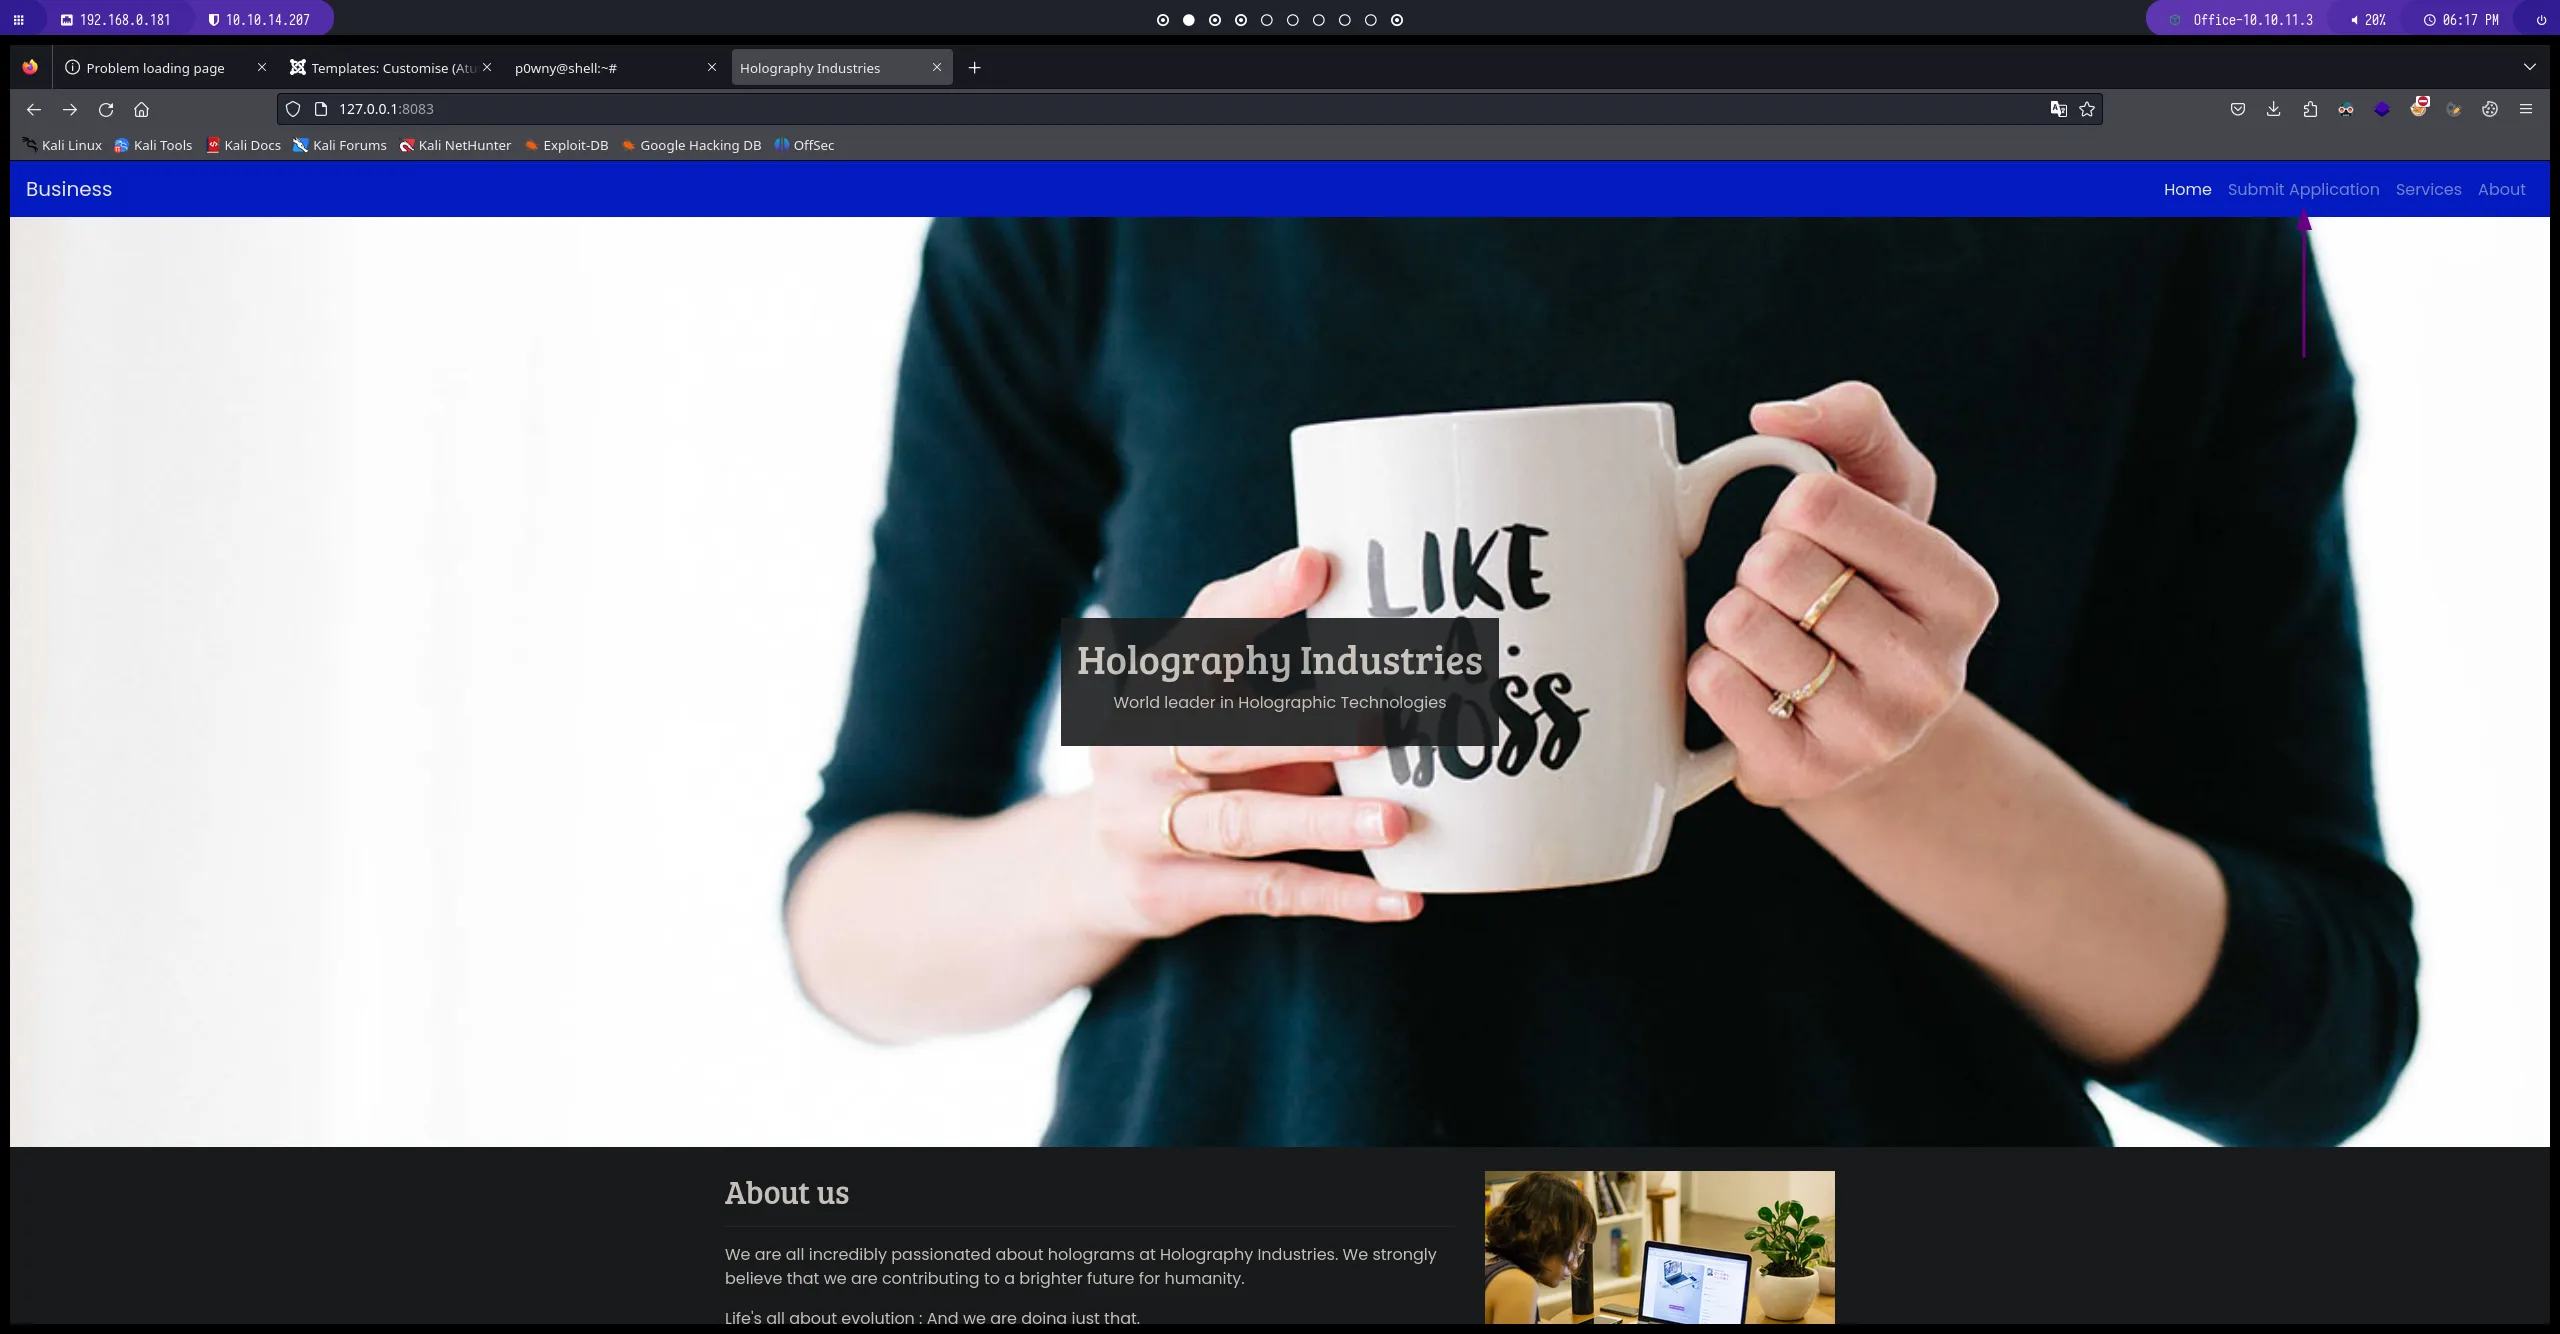Select the second workspace dot in top bar

[1189, 20]
